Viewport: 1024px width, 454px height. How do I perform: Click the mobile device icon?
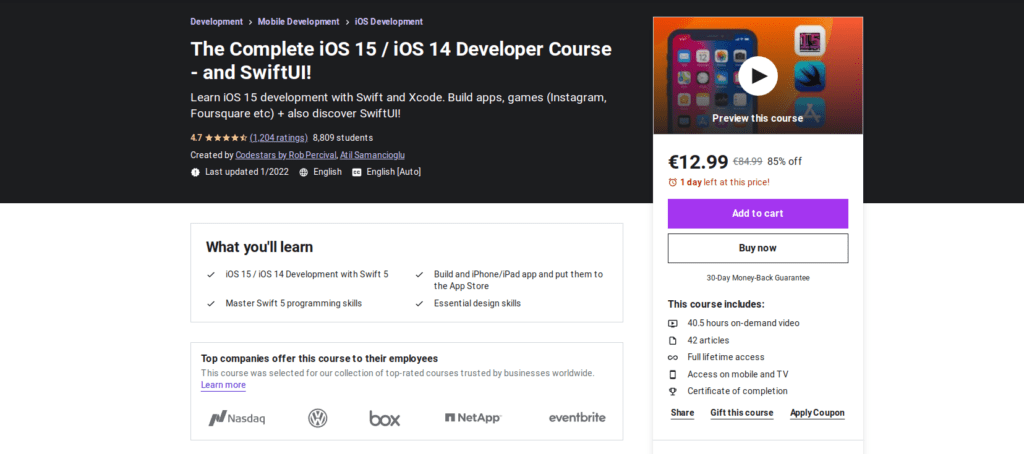[673, 374]
